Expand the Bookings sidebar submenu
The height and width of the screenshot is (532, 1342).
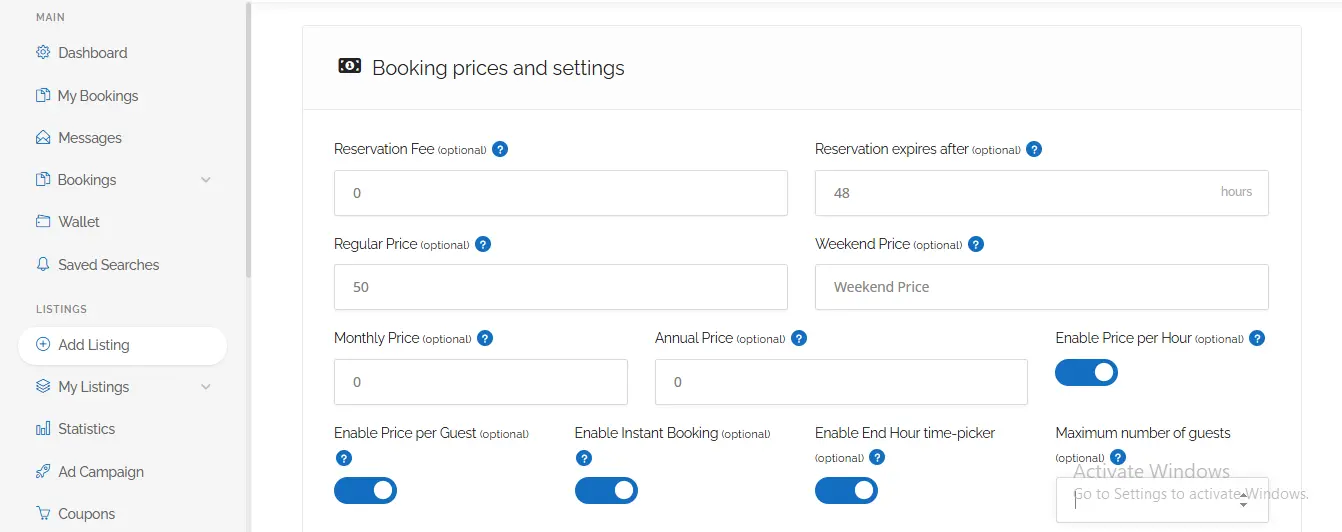pos(206,180)
